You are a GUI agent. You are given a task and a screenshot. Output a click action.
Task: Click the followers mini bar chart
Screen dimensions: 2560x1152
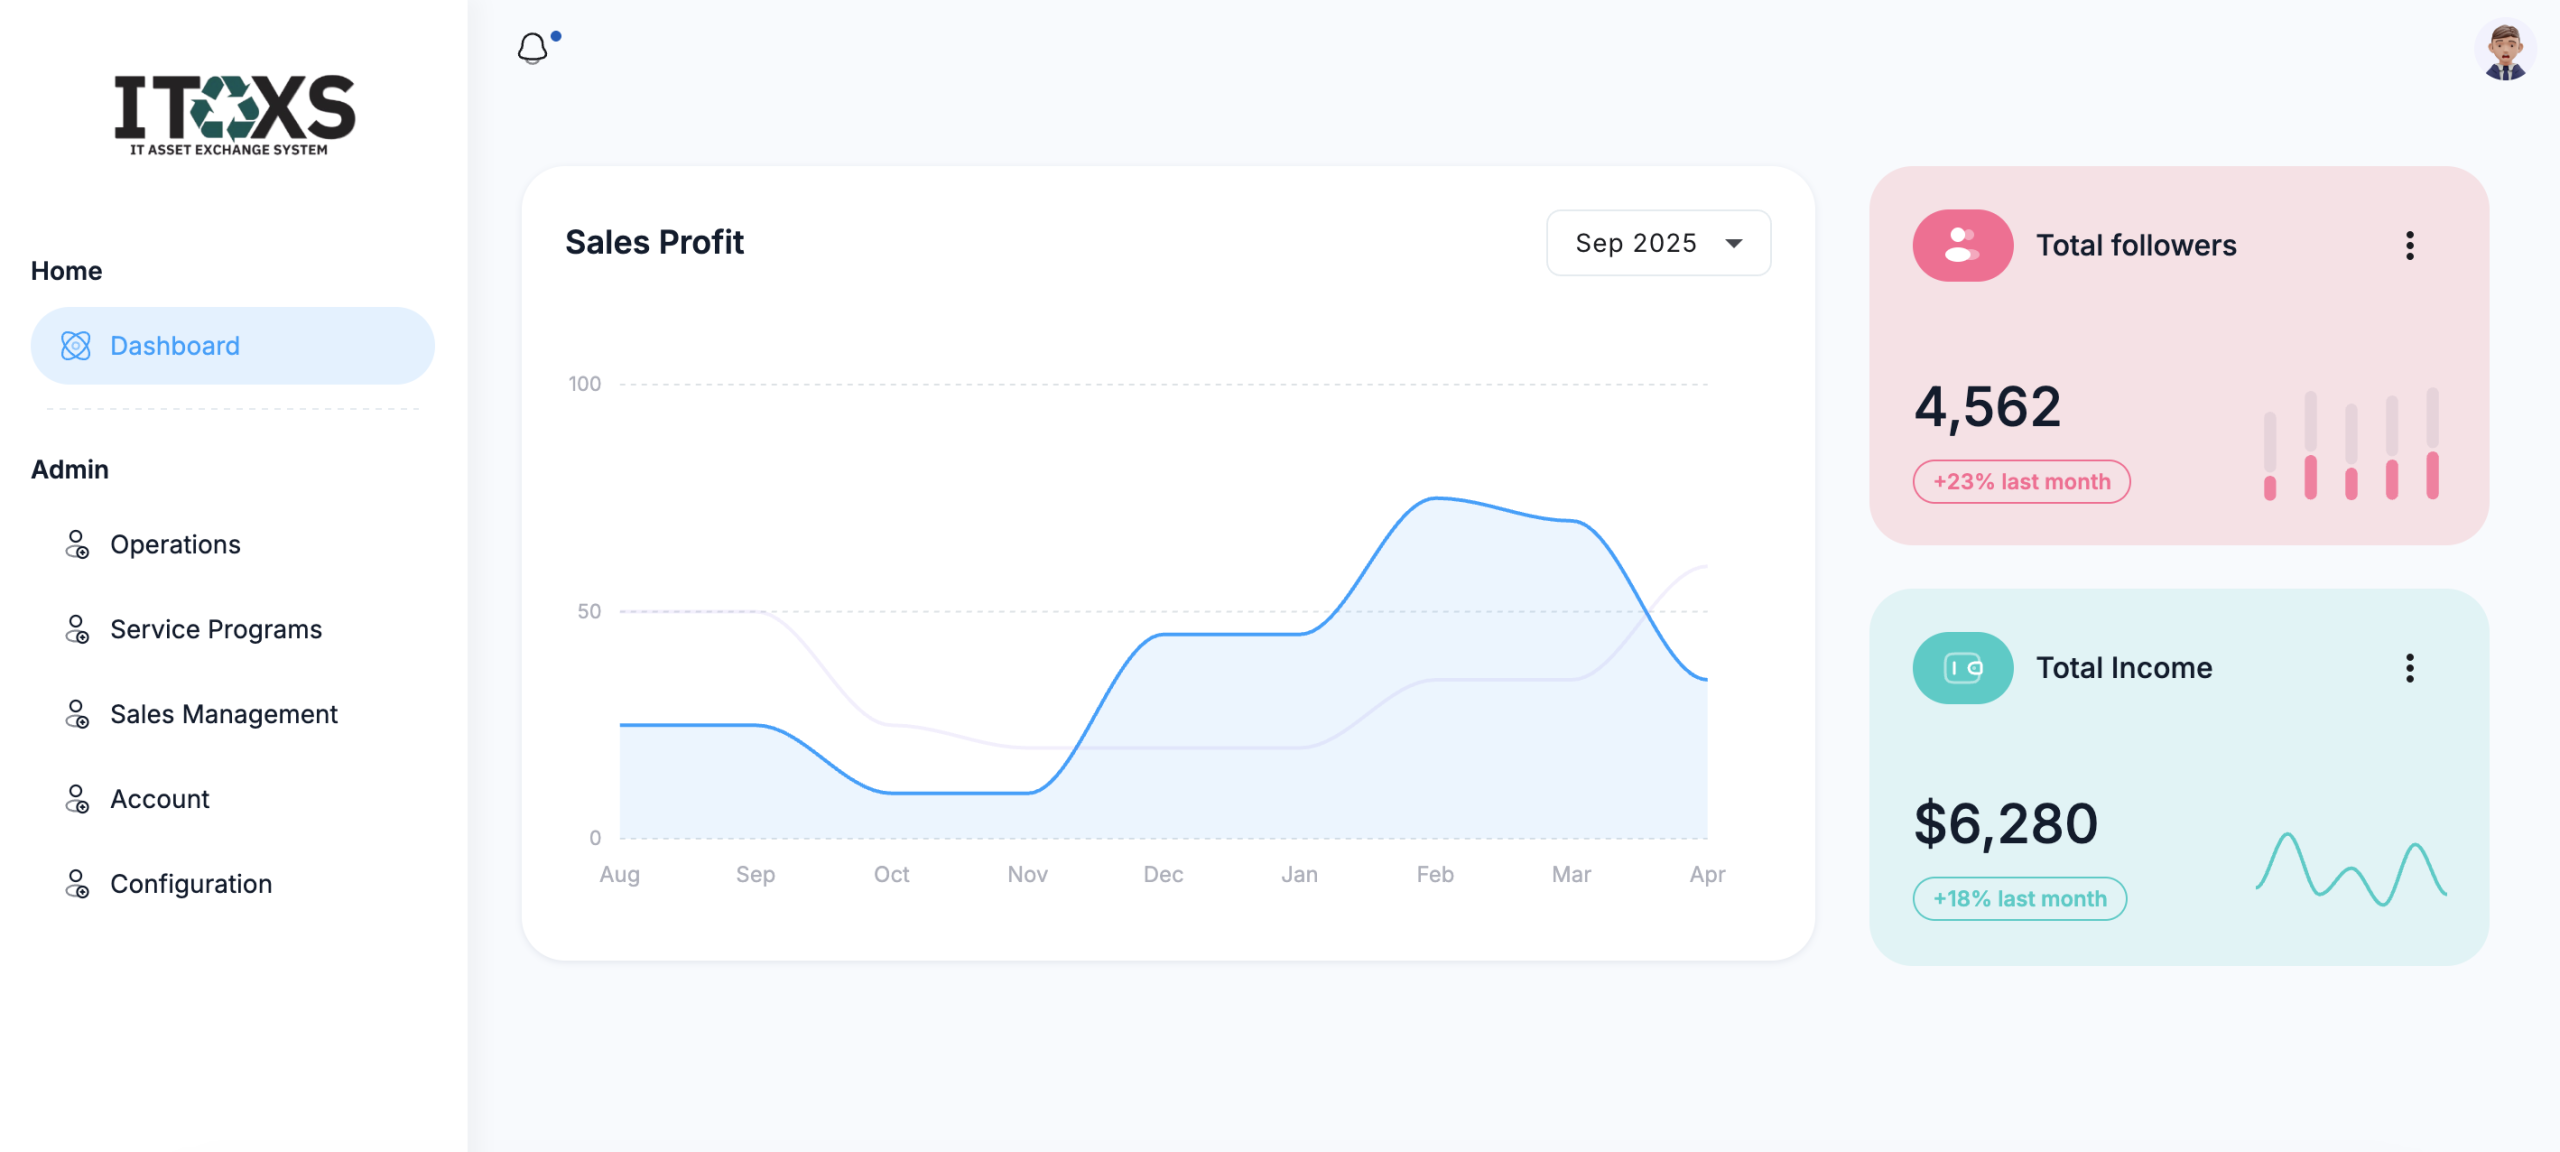click(x=2350, y=445)
